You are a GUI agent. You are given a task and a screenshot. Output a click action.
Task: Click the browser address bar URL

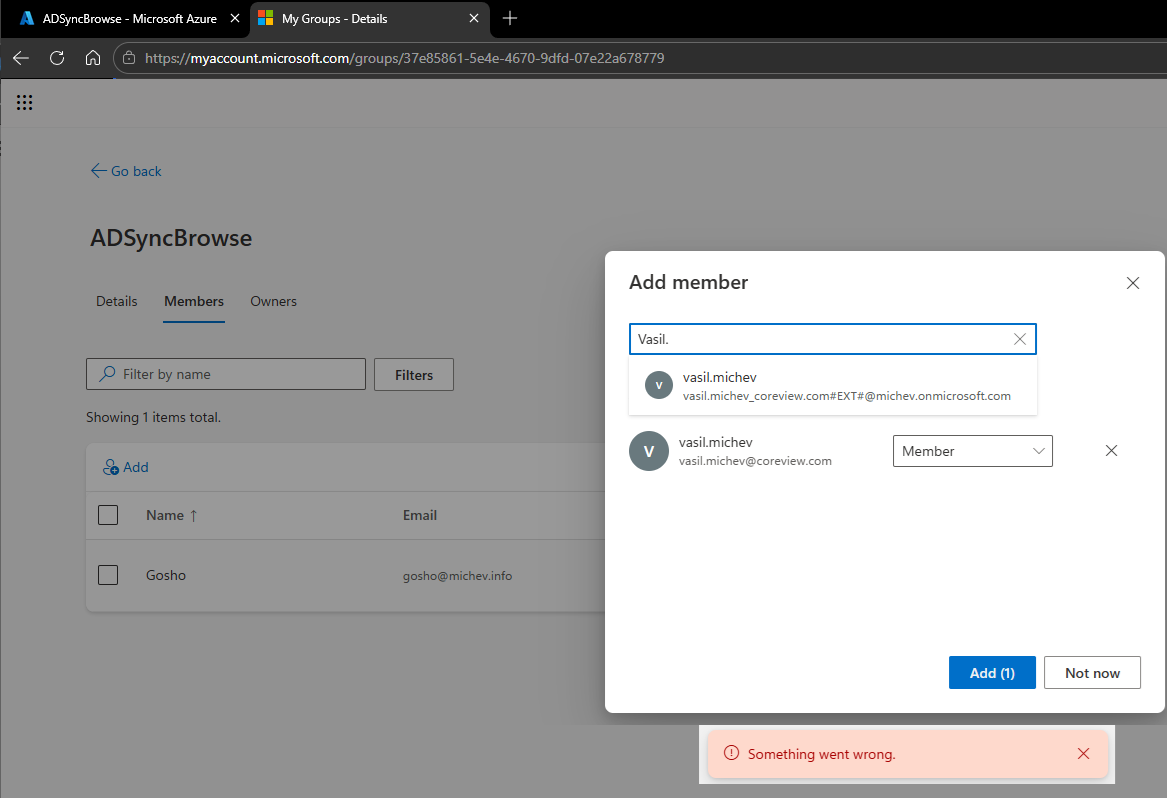tap(404, 58)
